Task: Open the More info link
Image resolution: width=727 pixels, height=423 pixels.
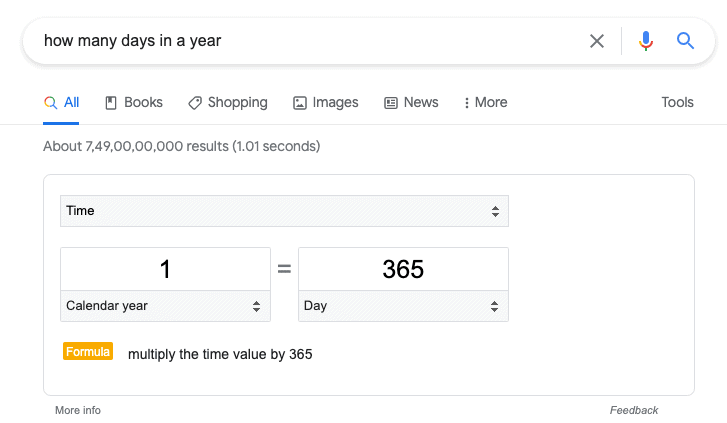Action: (x=78, y=410)
